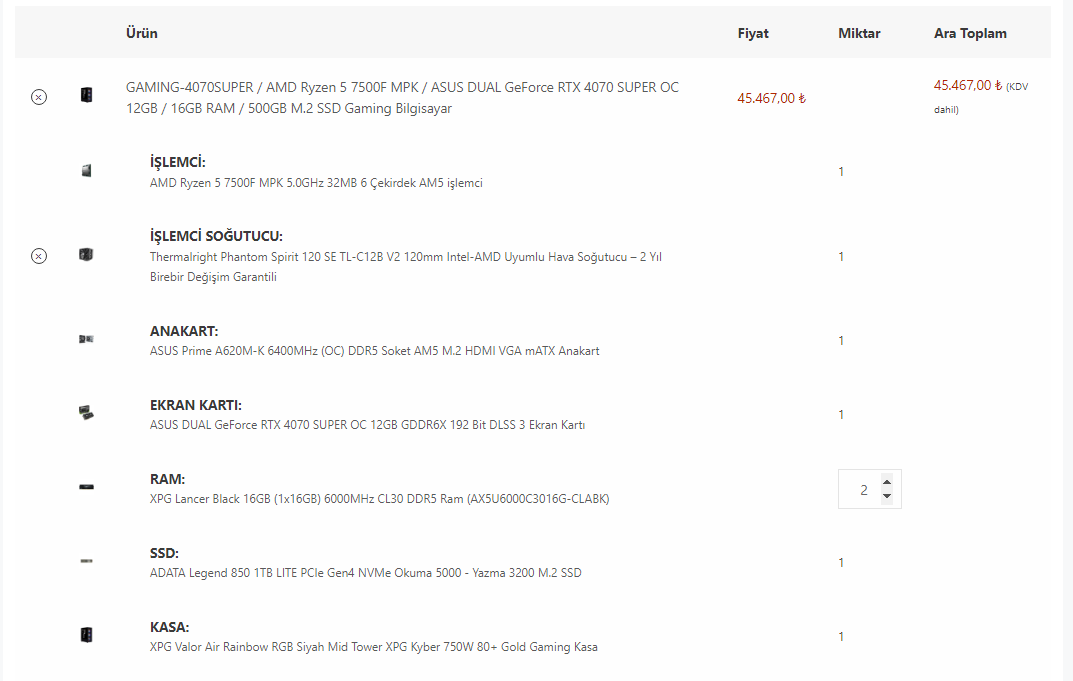
Task: Decrease RAM quantity with down arrow
Action: (887, 496)
